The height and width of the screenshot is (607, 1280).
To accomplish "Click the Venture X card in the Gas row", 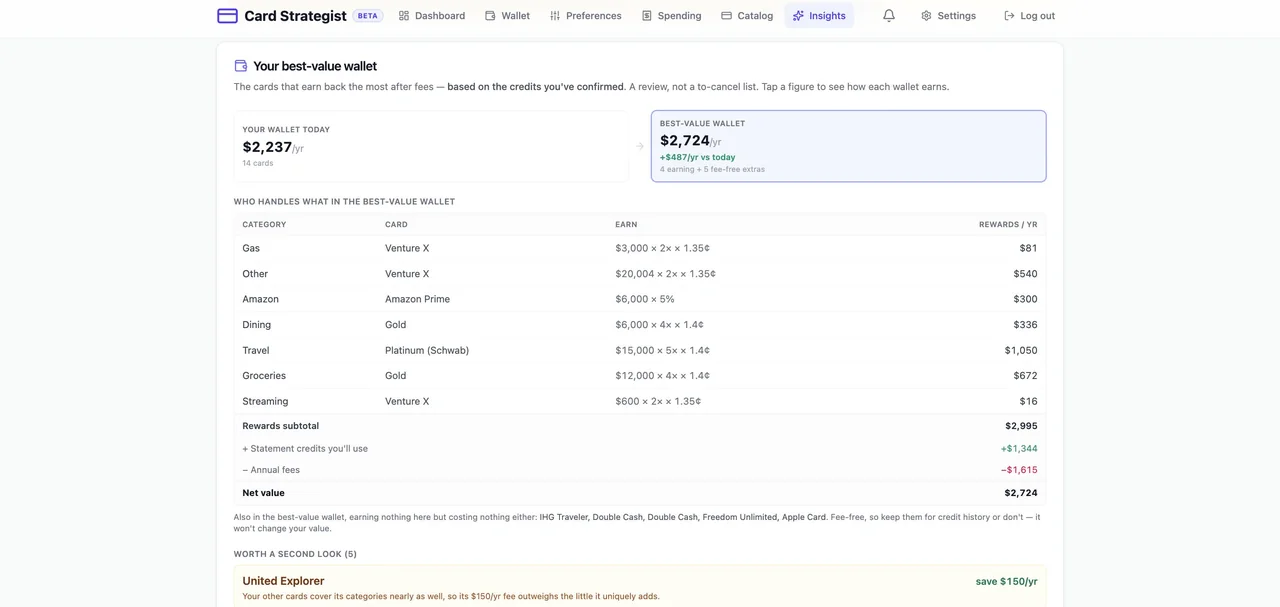I will 407,248.
